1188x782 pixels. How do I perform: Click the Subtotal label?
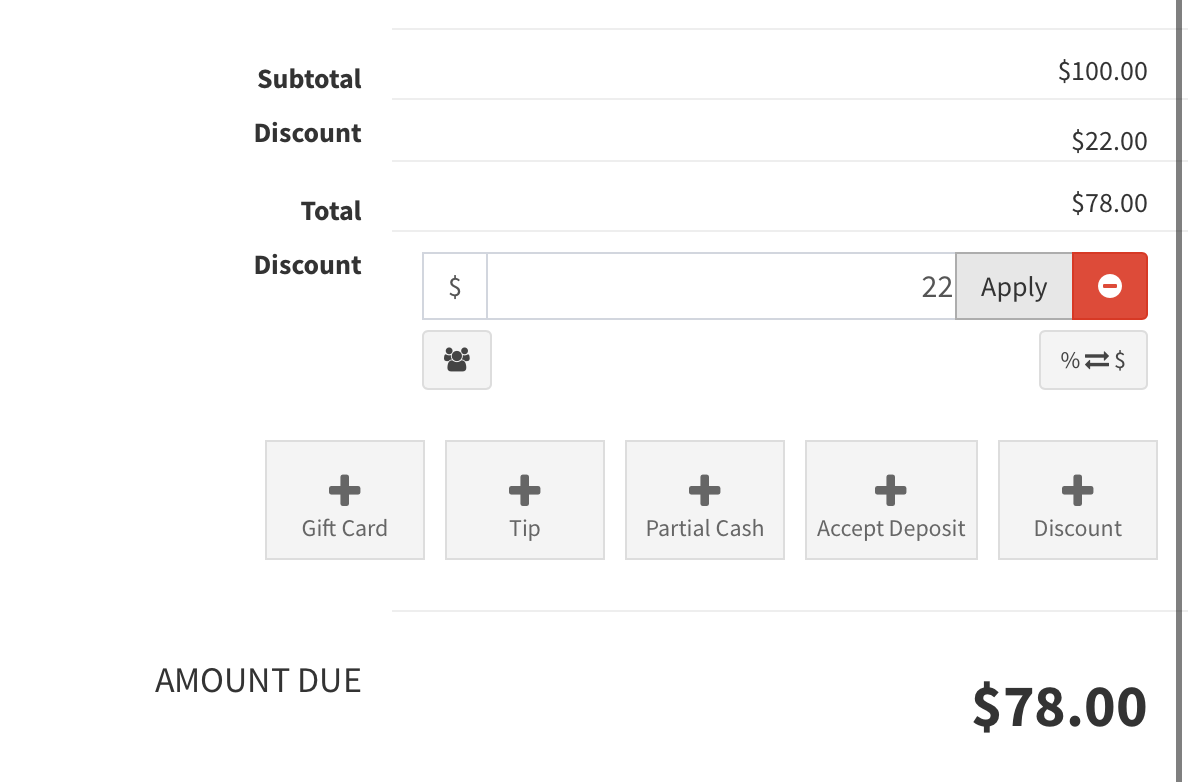pyautogui.click(x=309, y=79)
